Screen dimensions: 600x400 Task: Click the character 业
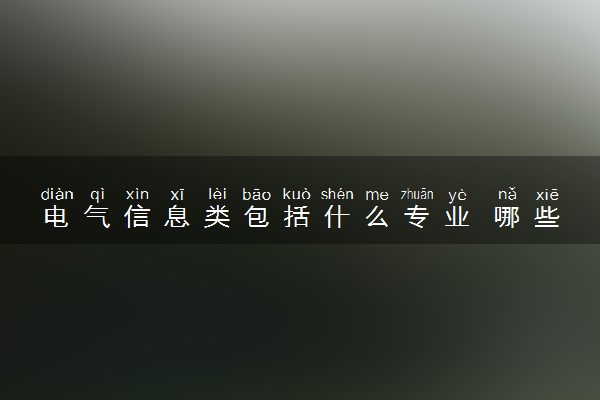(x=457, y=217)
